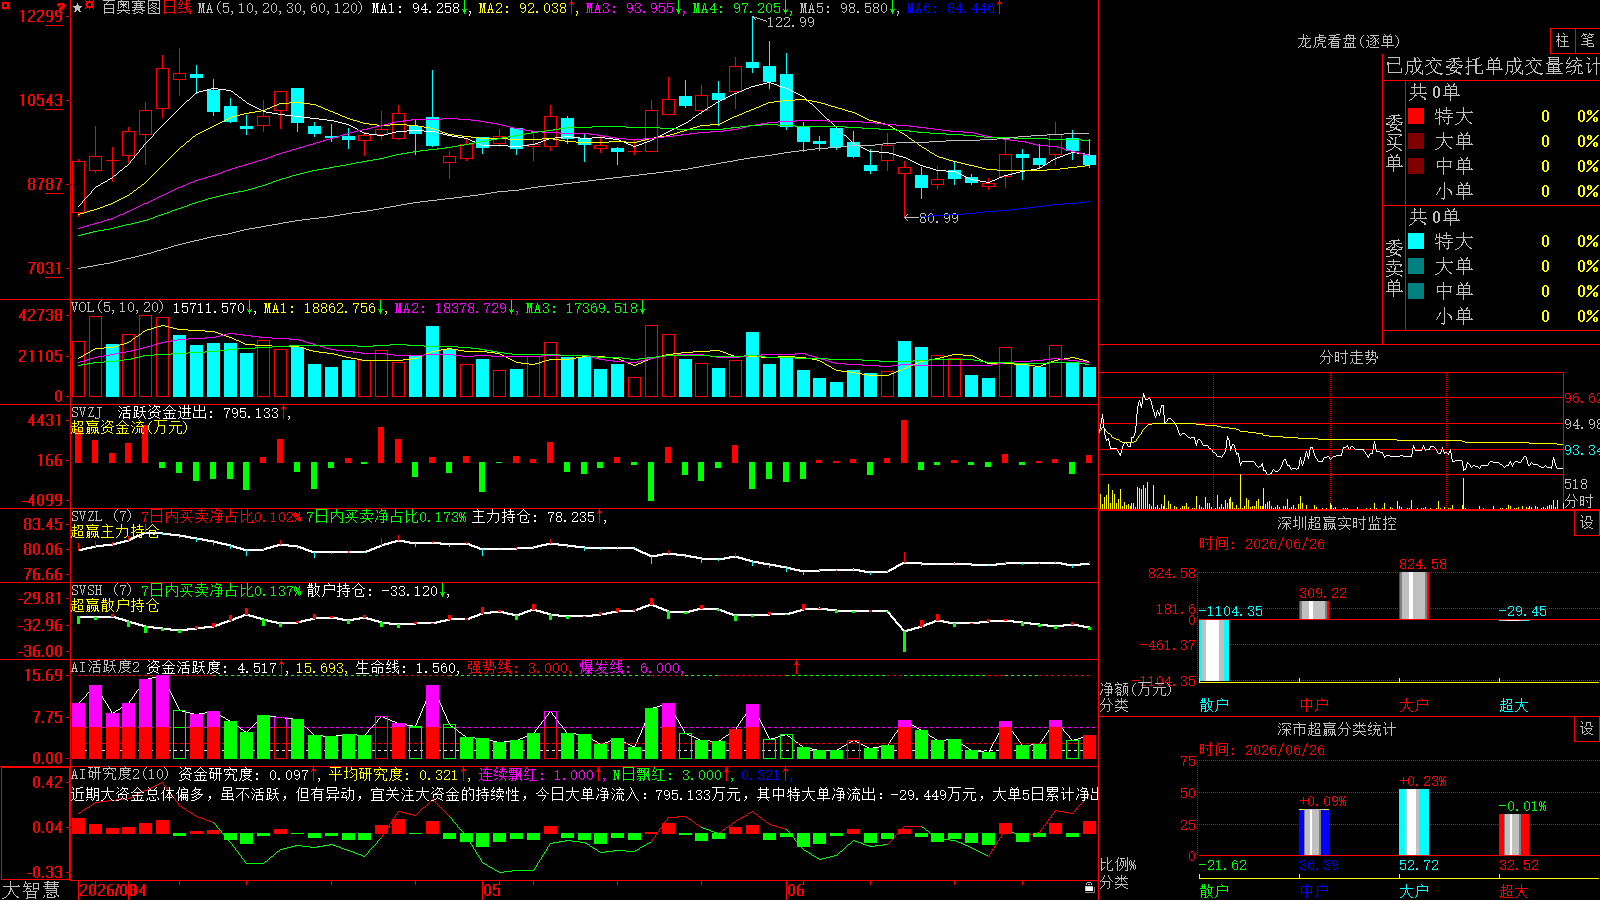The image size is (1600, 900).
Task: Click the MA2: 92.038 value
Action: (527, 8)
